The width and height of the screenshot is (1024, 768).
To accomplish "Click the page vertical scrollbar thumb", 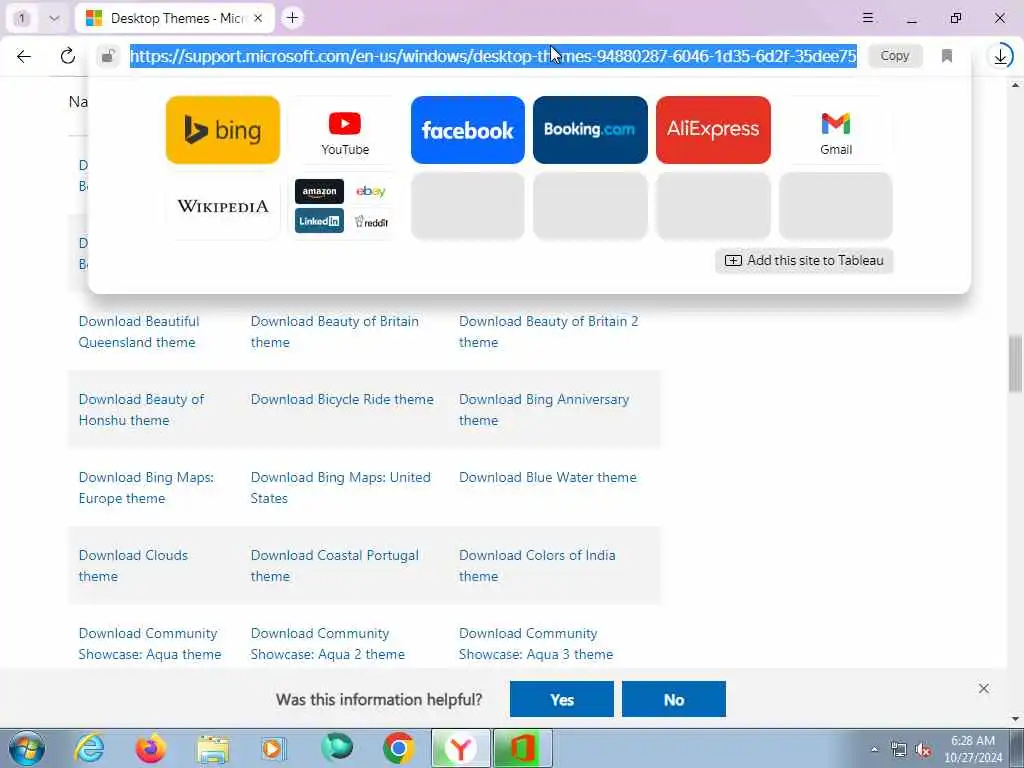I will tap(1016, 363).
